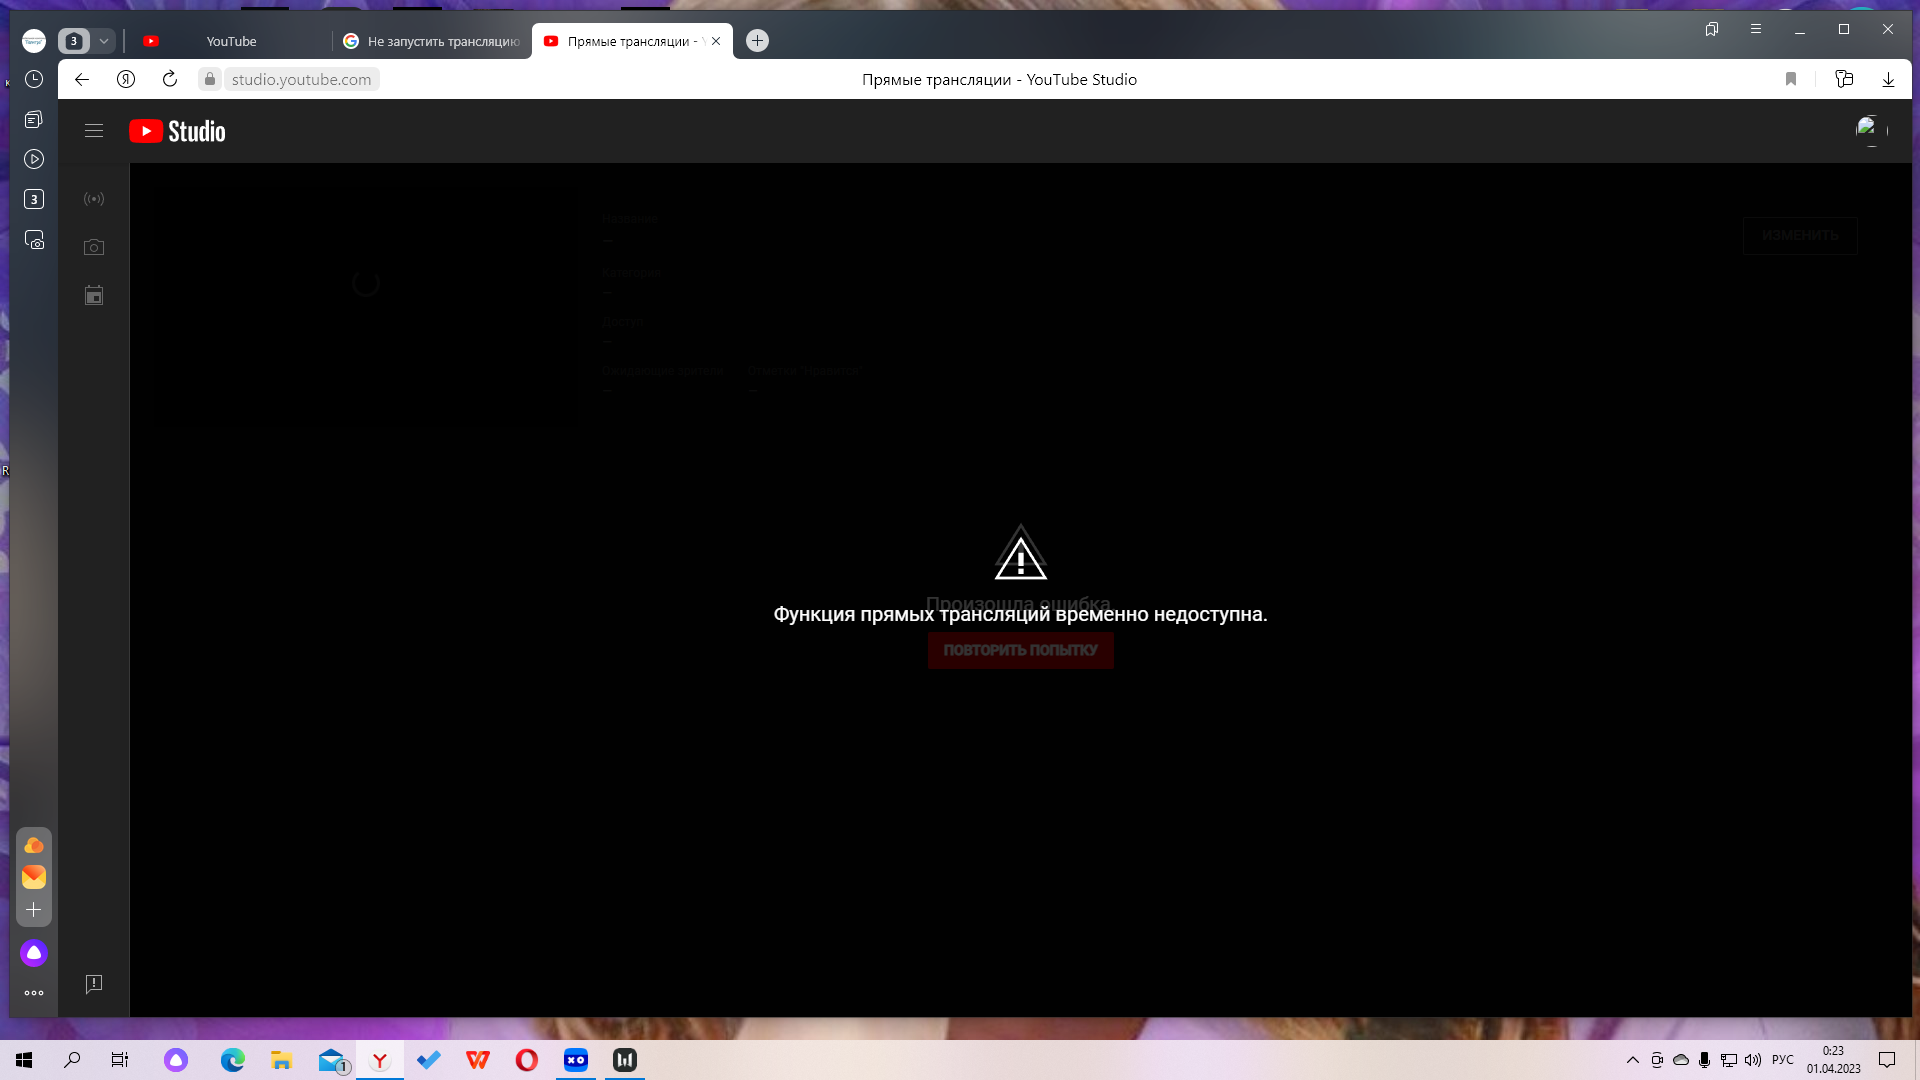Viewport: 1920px width, 1080px height.
Task: Click the YouTube Studio logo
Action: 178,131
